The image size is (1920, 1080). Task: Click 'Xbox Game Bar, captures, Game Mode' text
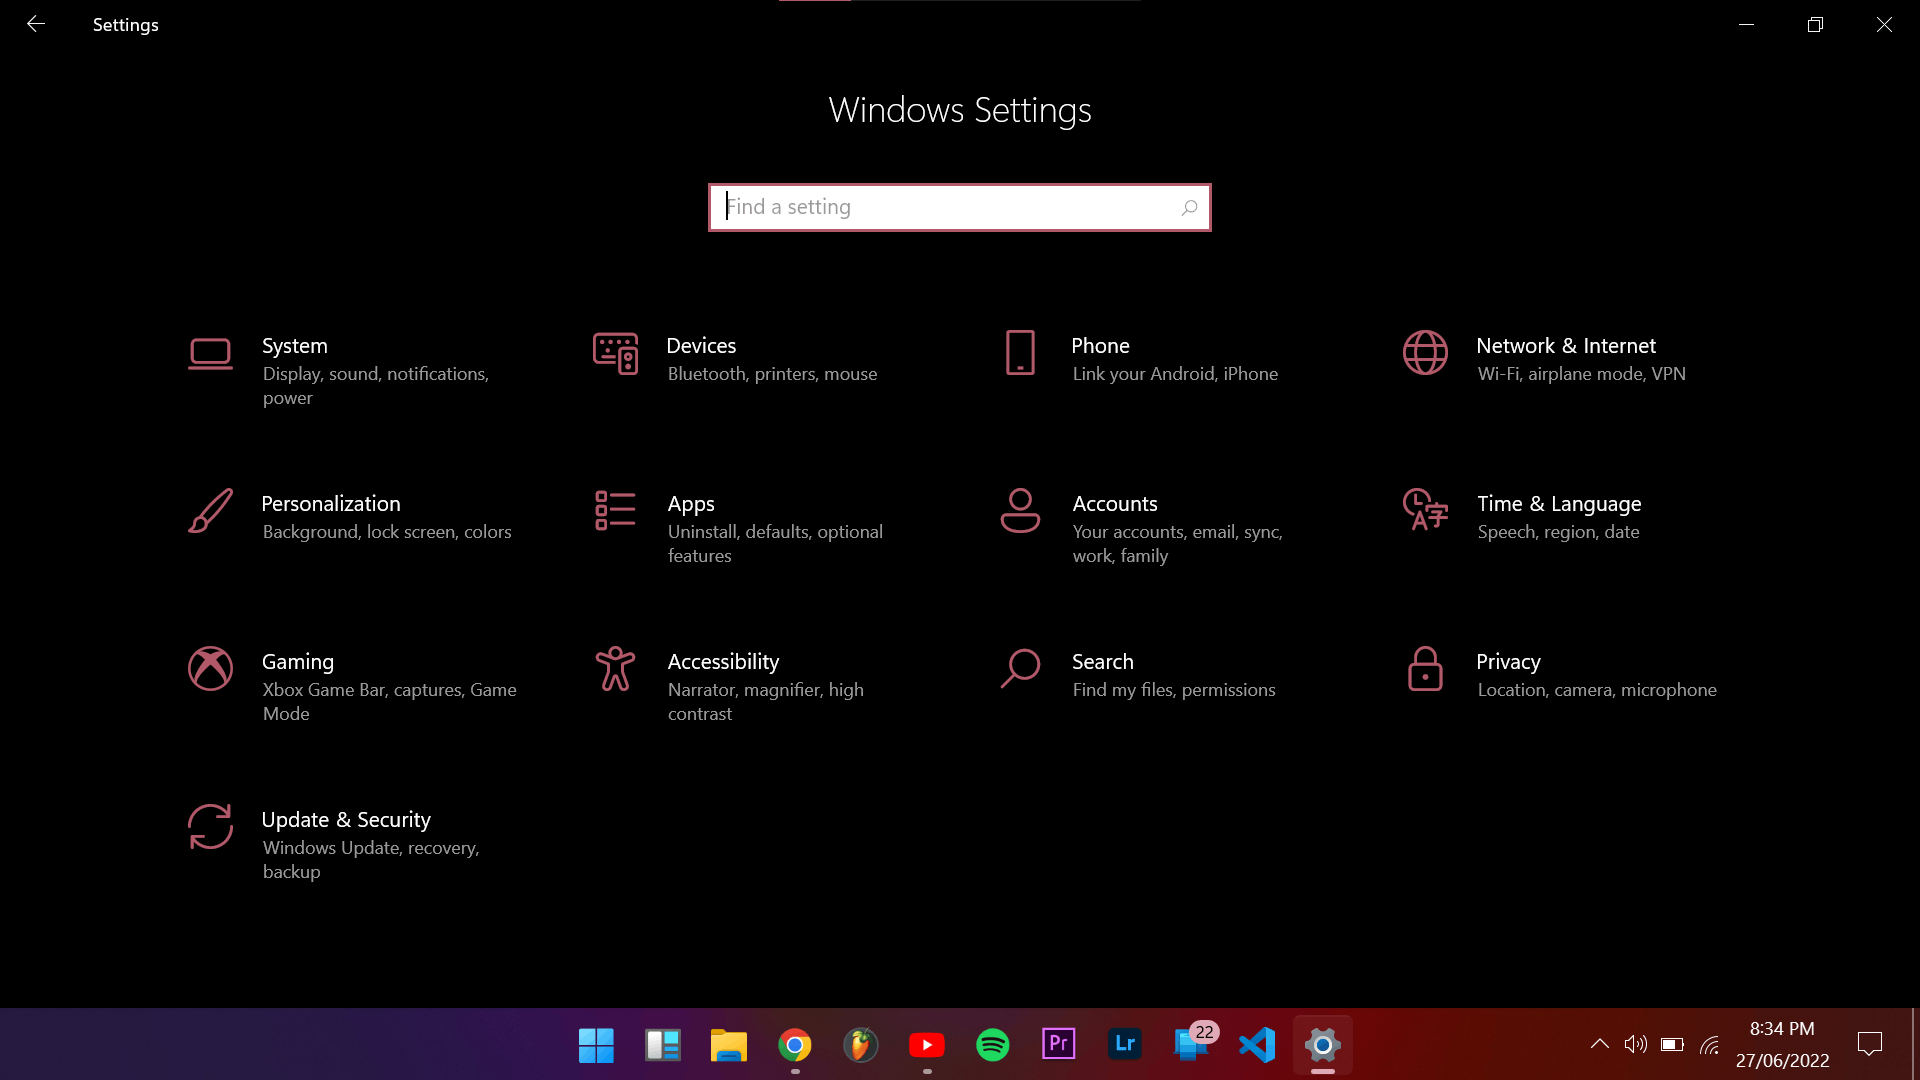pos(389,702)
